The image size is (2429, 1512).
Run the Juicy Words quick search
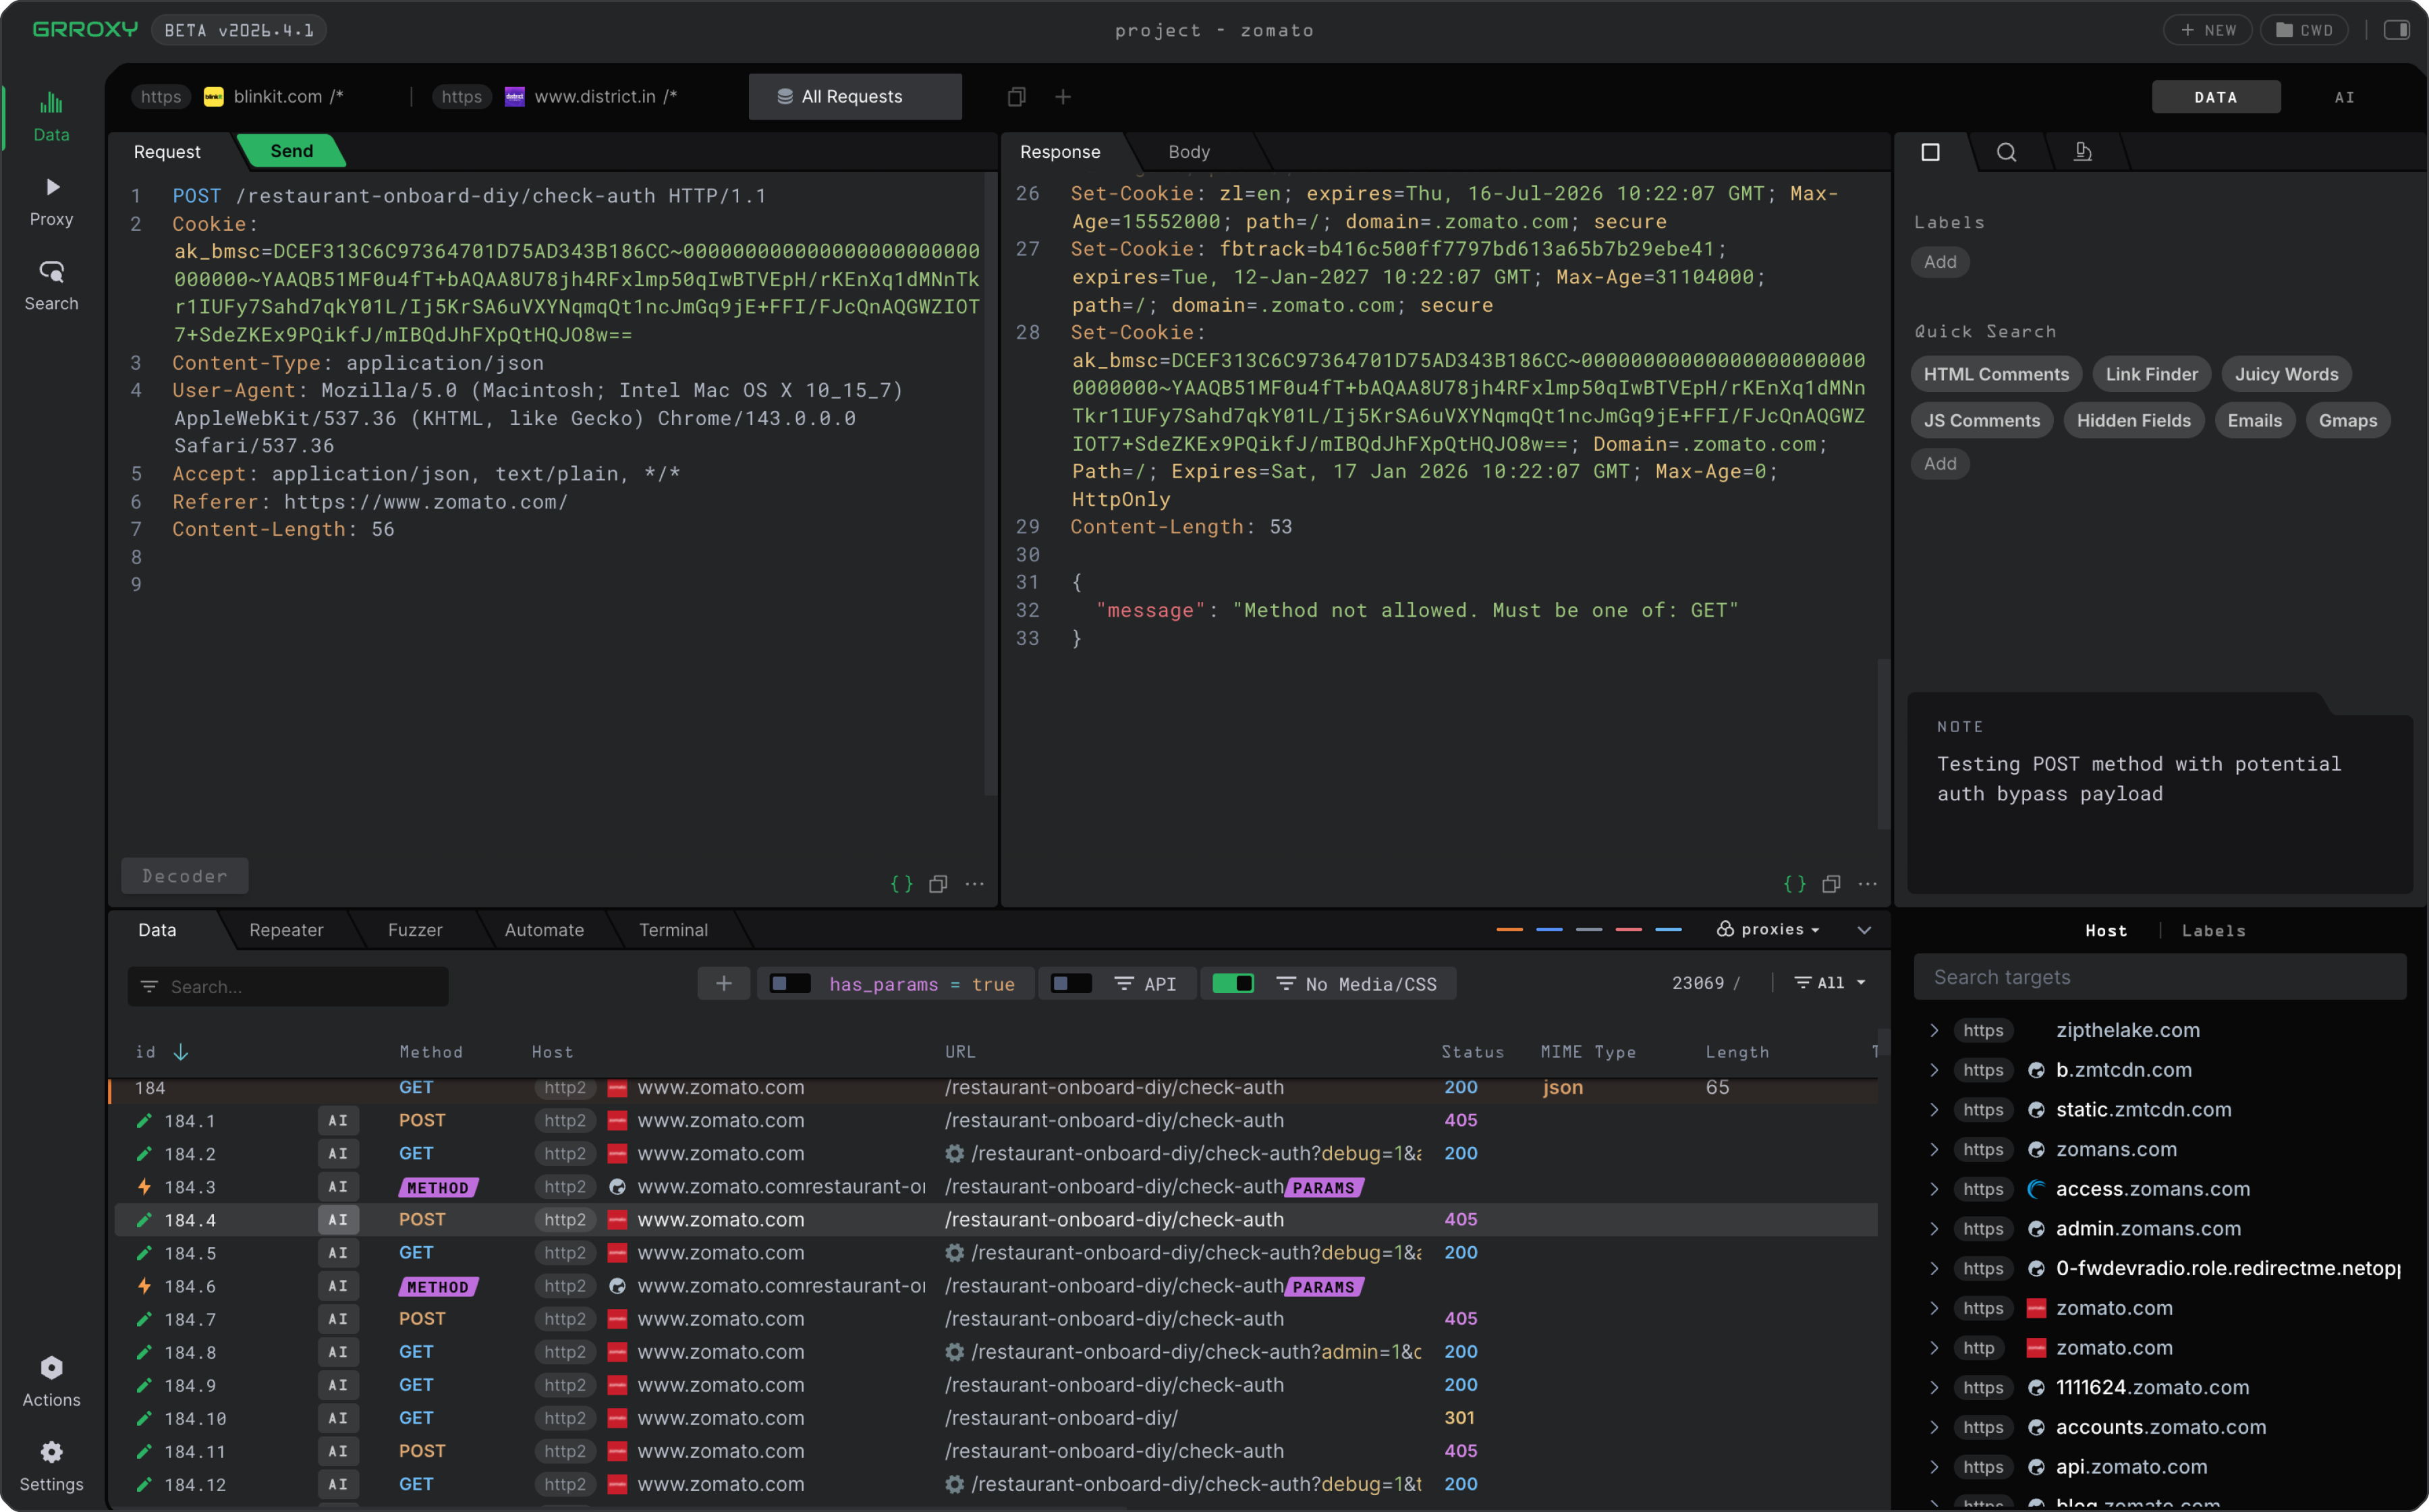pyautogui.click(x=2286, y=374)
